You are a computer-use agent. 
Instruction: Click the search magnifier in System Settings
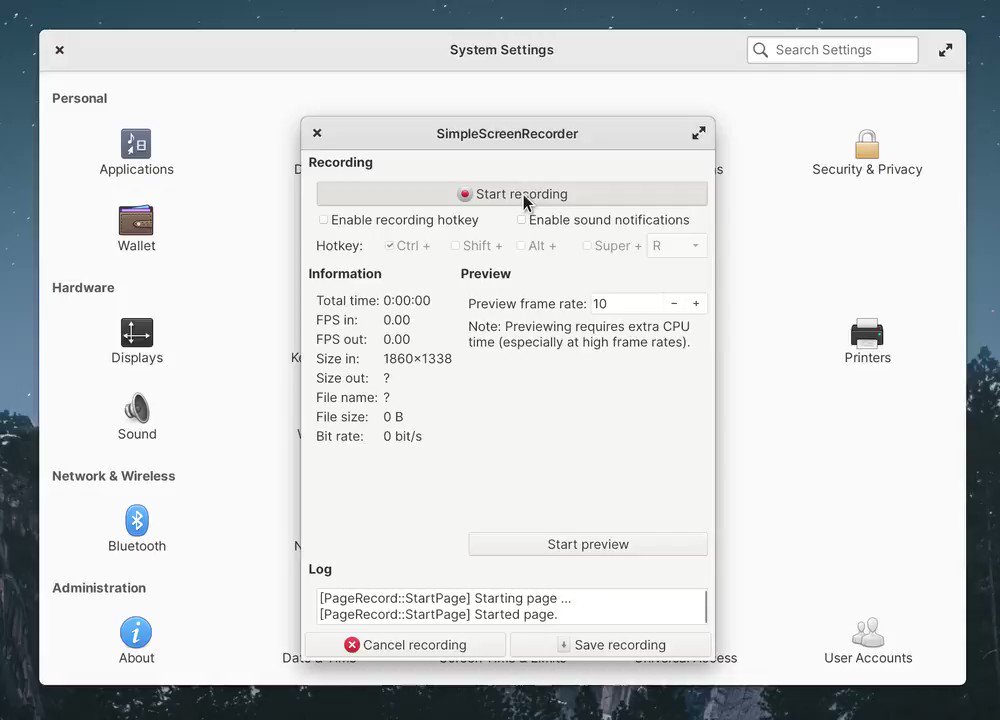[760, 50]
